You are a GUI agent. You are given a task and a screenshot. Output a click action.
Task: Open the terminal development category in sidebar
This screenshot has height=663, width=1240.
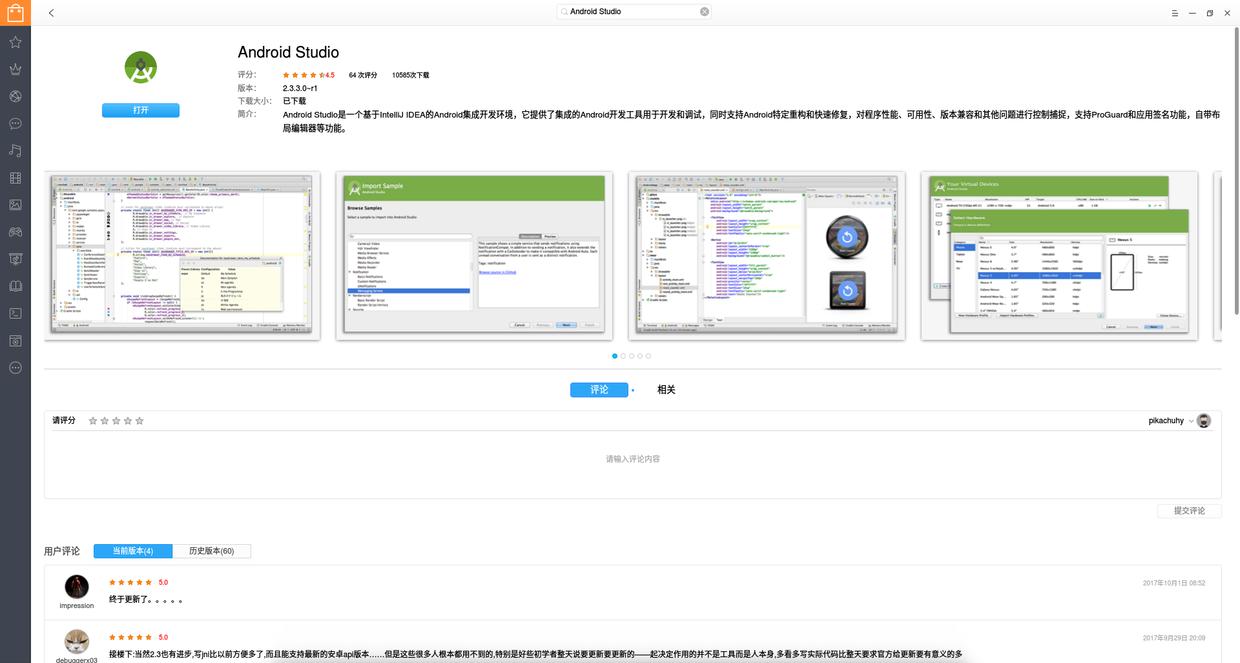coord(15,313)
